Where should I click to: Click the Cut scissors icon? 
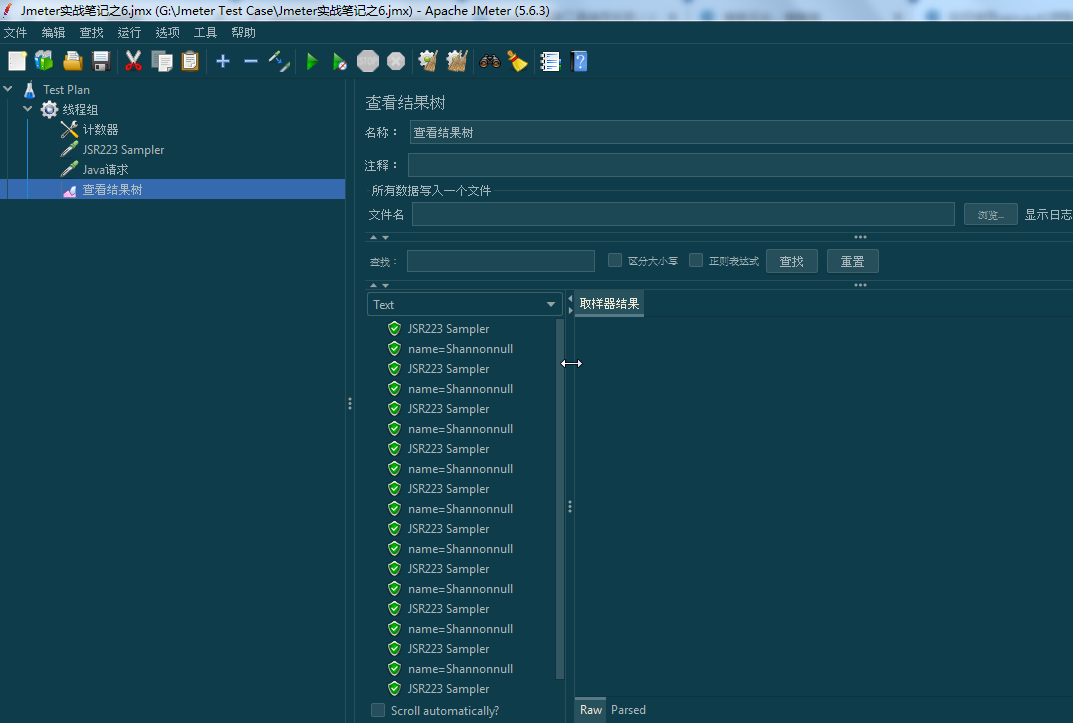(x=133, y=62)
